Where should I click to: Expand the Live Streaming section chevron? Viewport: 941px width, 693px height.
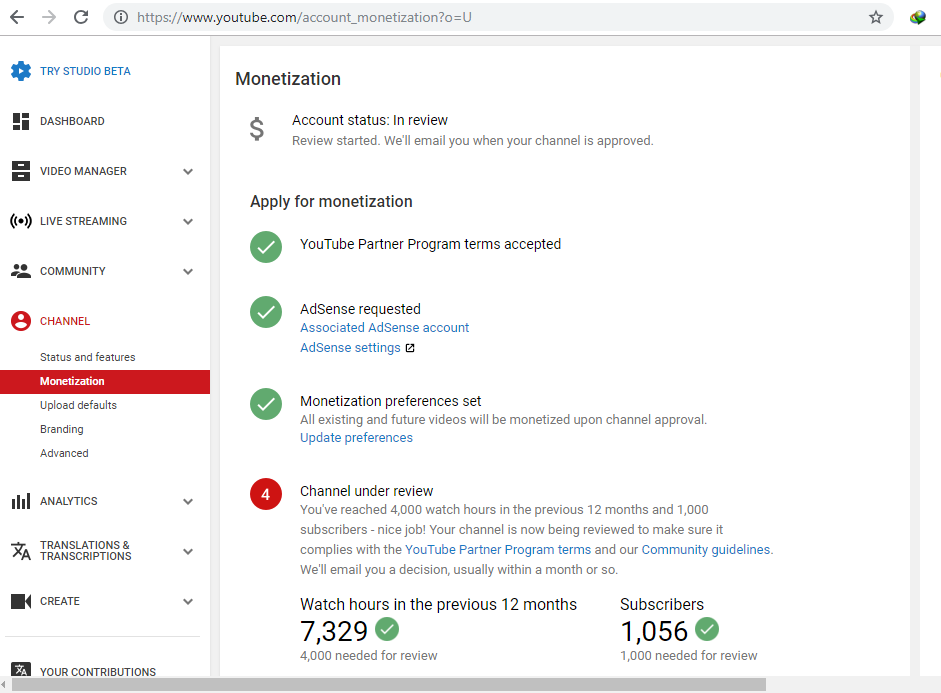click(188, 222)
